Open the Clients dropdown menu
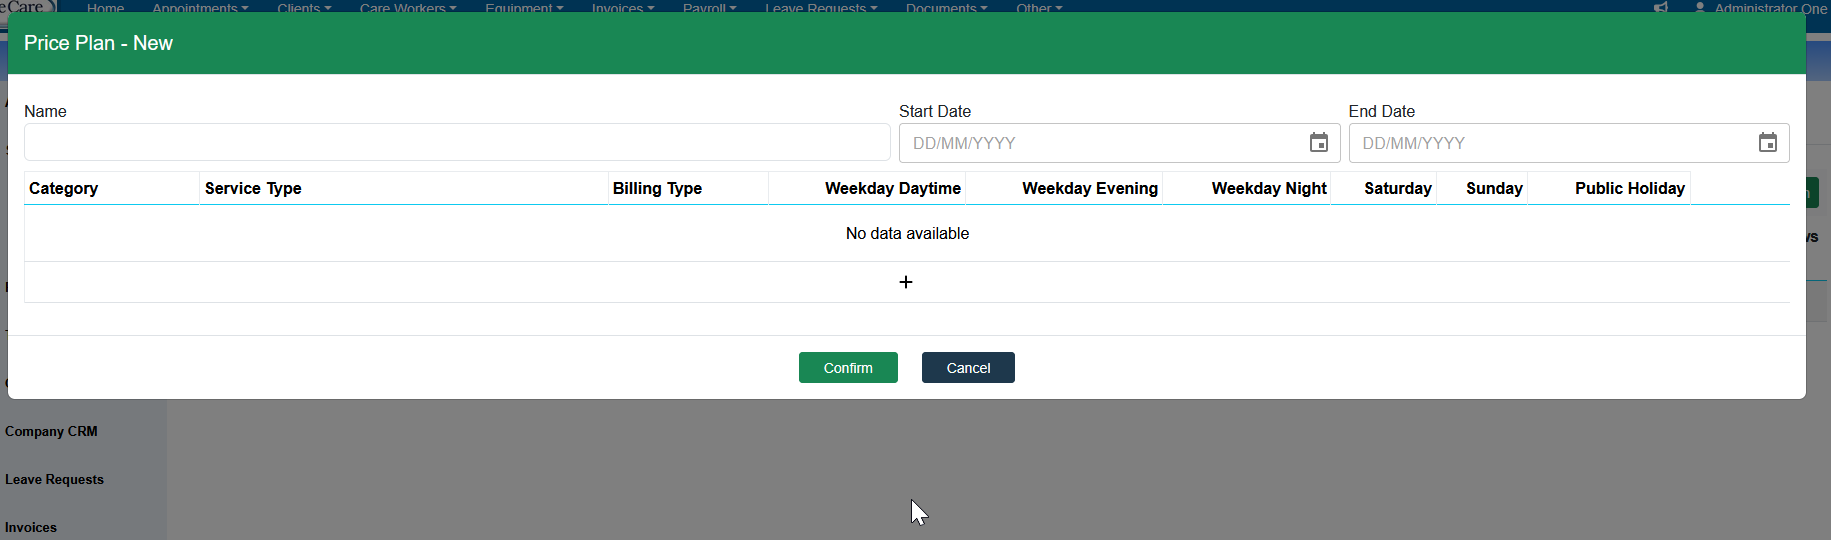 [x=304, y=7]
